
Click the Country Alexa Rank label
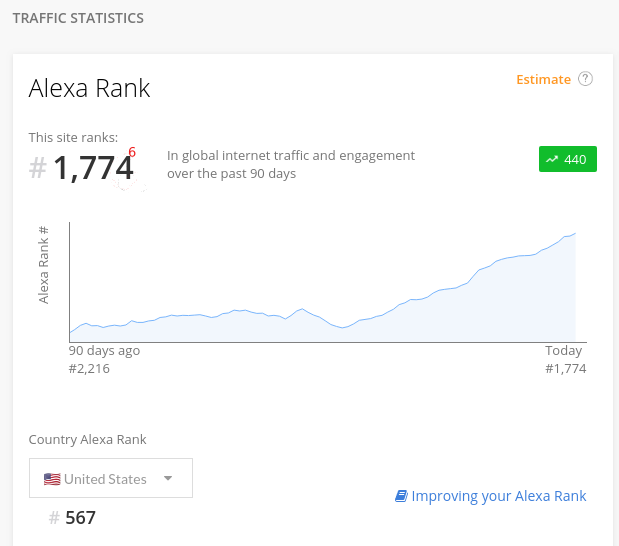pos(87,439)
